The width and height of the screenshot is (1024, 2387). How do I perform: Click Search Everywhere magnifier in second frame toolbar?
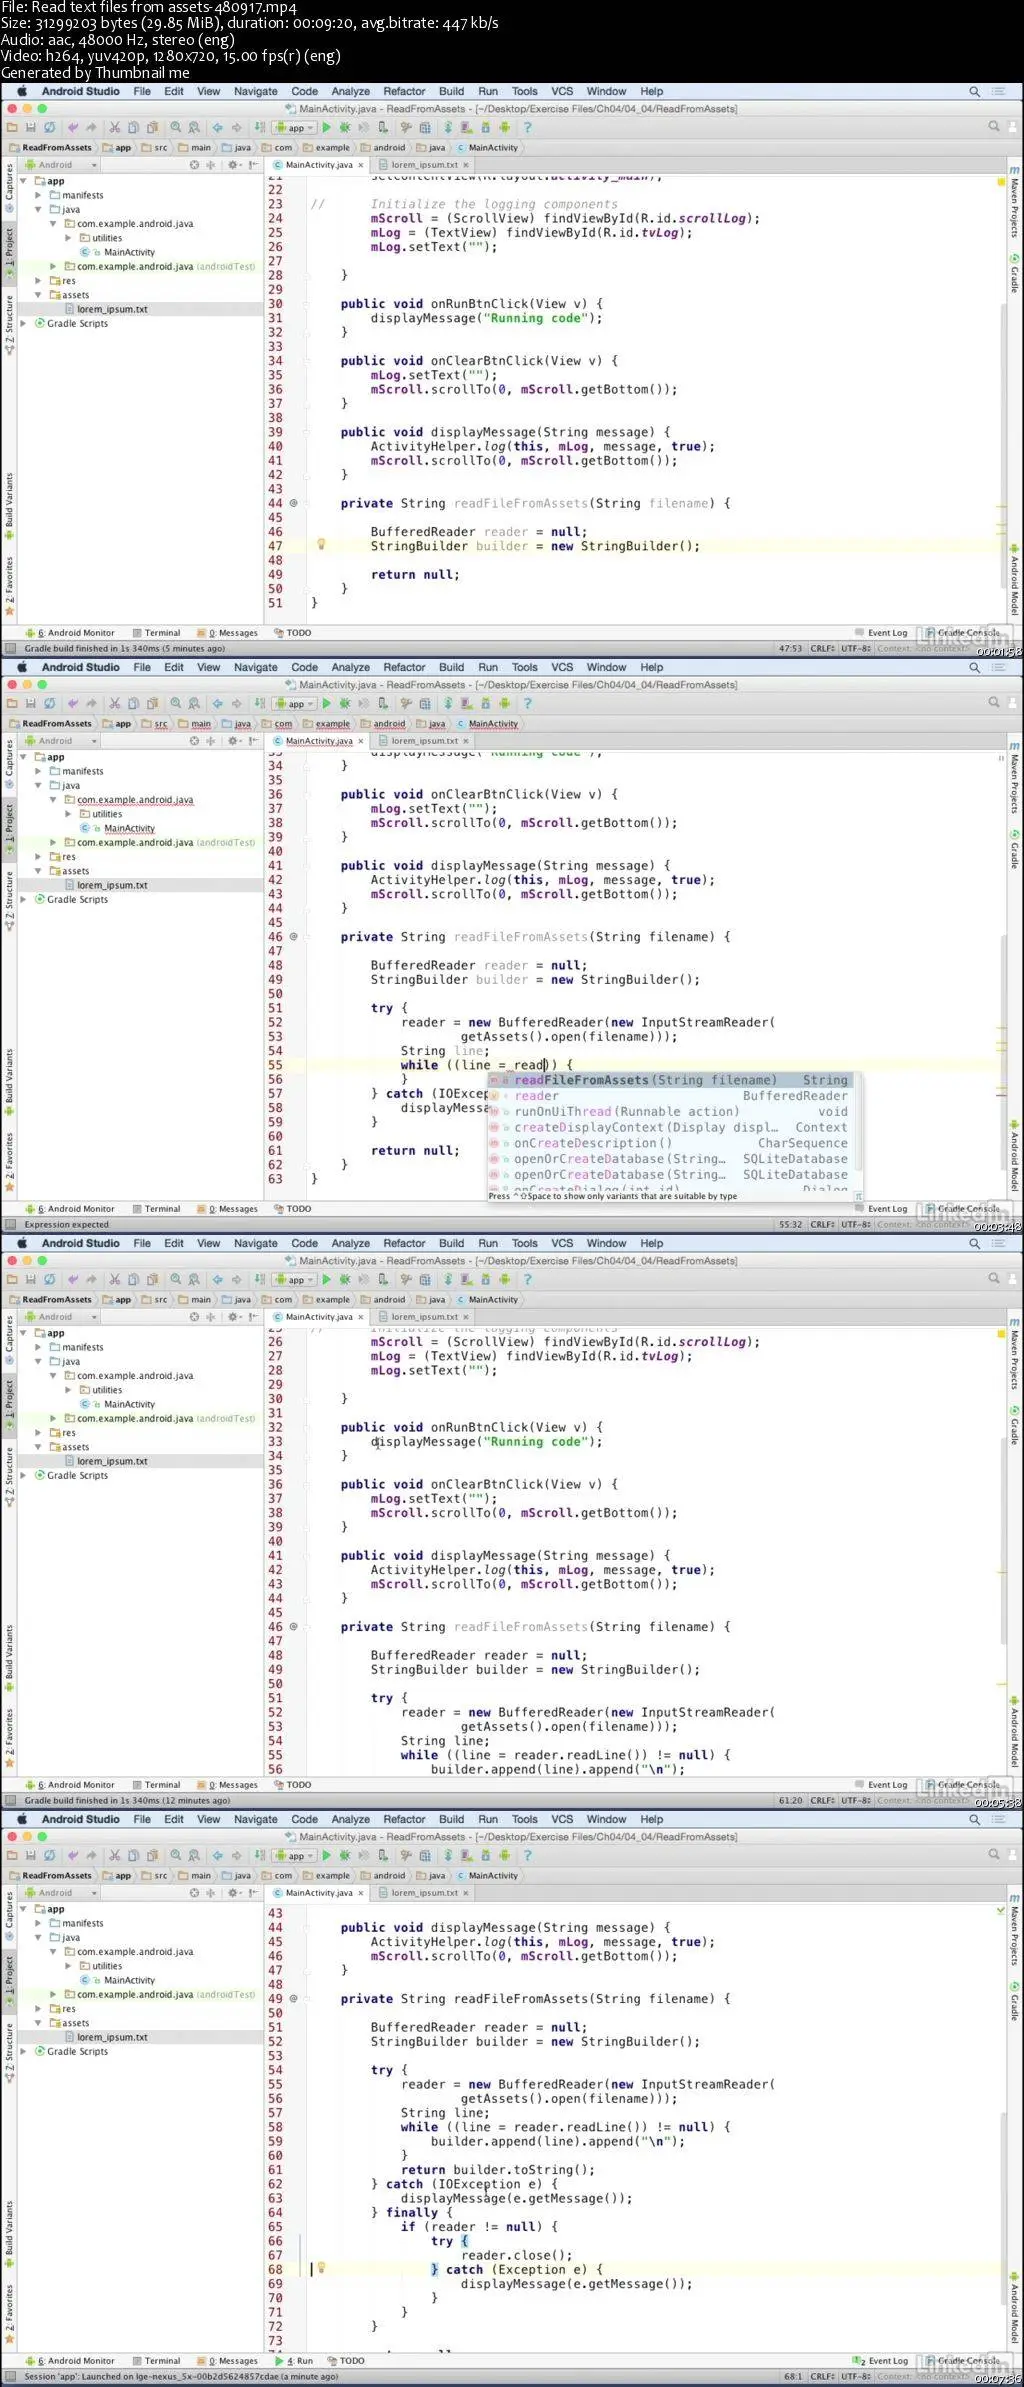click(x=993, y=703)
